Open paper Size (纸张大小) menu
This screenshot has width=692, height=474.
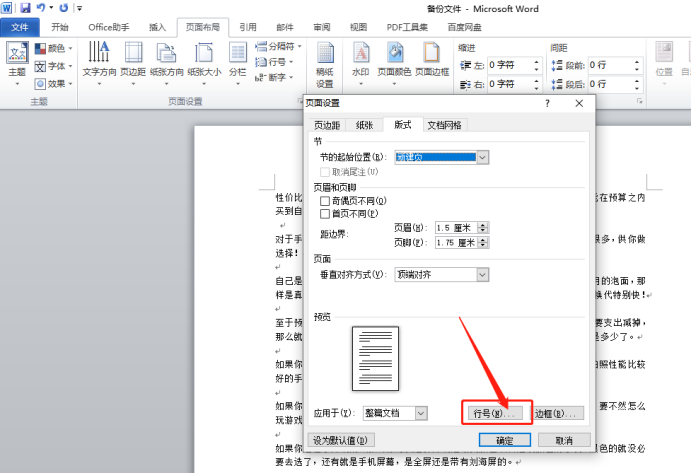pyautogui.click(x=204, y=64)
